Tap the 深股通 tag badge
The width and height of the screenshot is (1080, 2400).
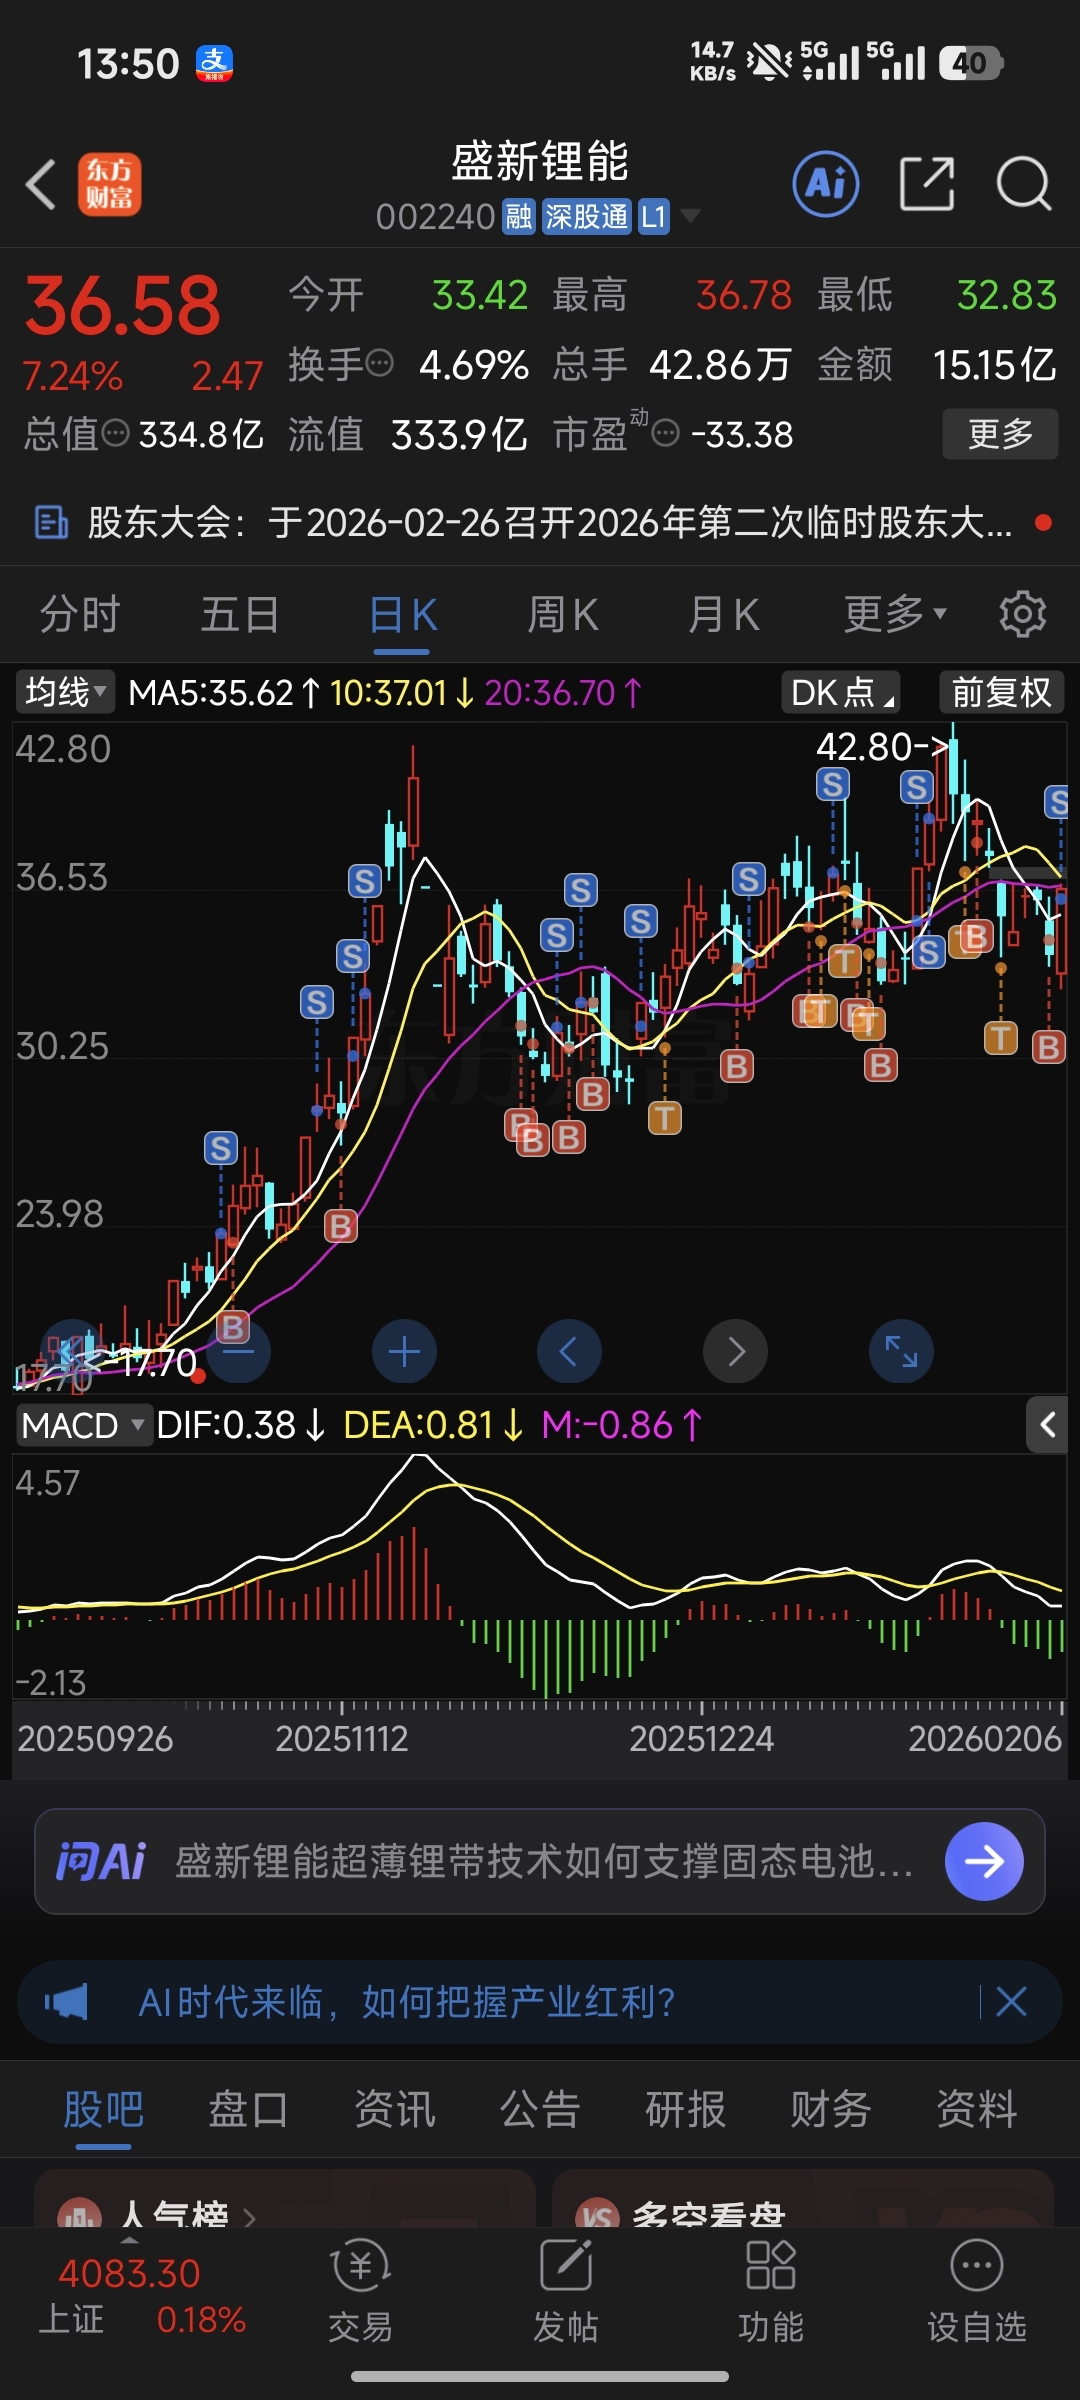[586, 216]
